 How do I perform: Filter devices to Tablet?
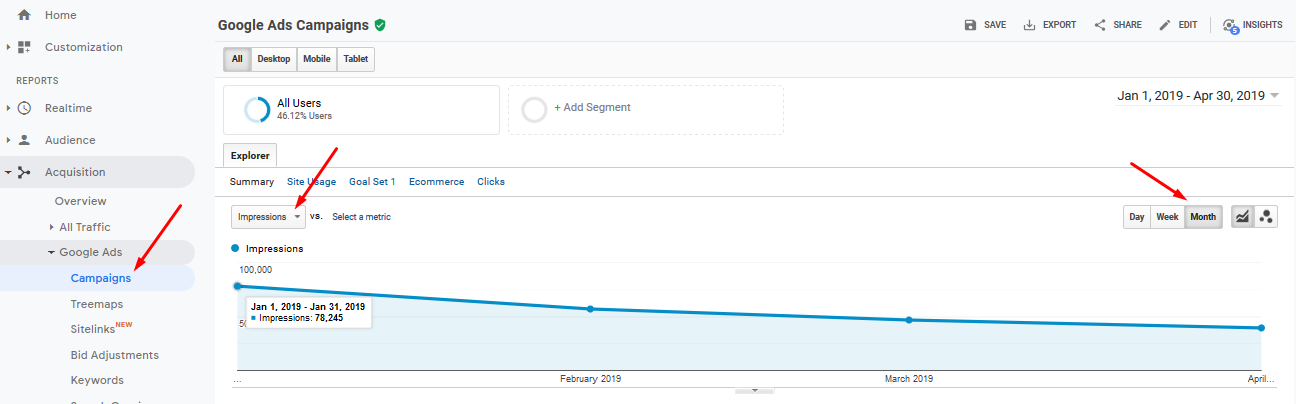point(356,59)
